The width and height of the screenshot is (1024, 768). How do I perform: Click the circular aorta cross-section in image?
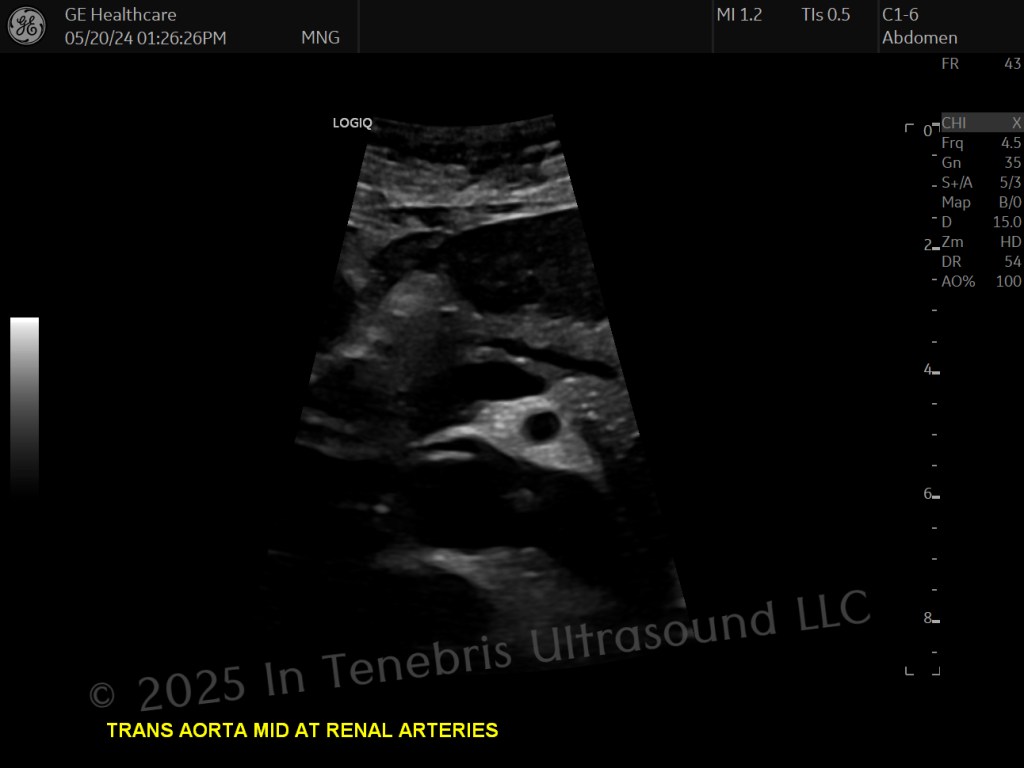(543, 426)
